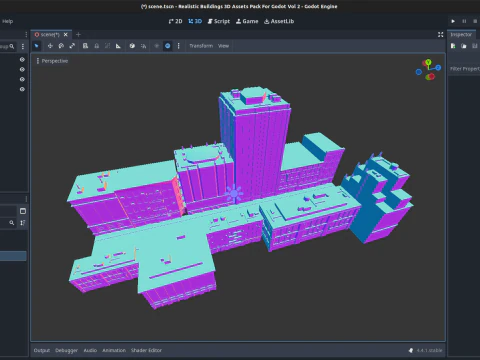Open the FileSystem sort files icon
The height and width of the screenshot is (360, 480).
point(23,223)
